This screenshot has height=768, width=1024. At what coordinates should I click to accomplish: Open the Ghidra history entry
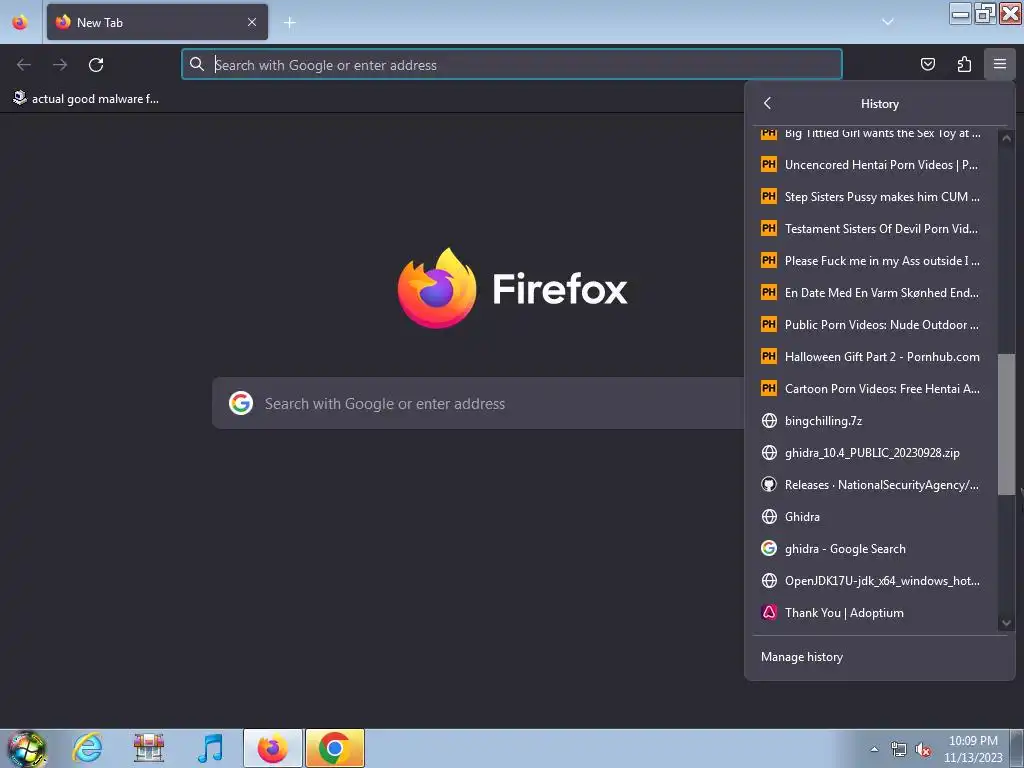point(875,517)
